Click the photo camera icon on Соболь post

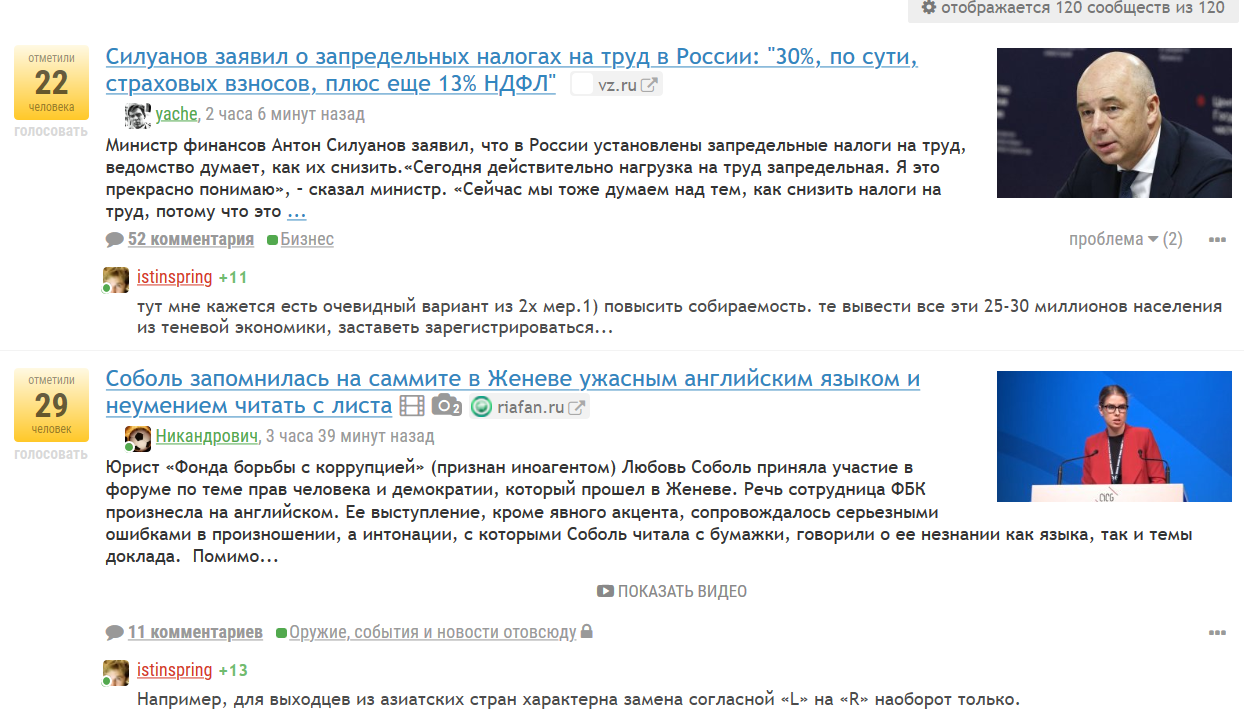(446, 406)
